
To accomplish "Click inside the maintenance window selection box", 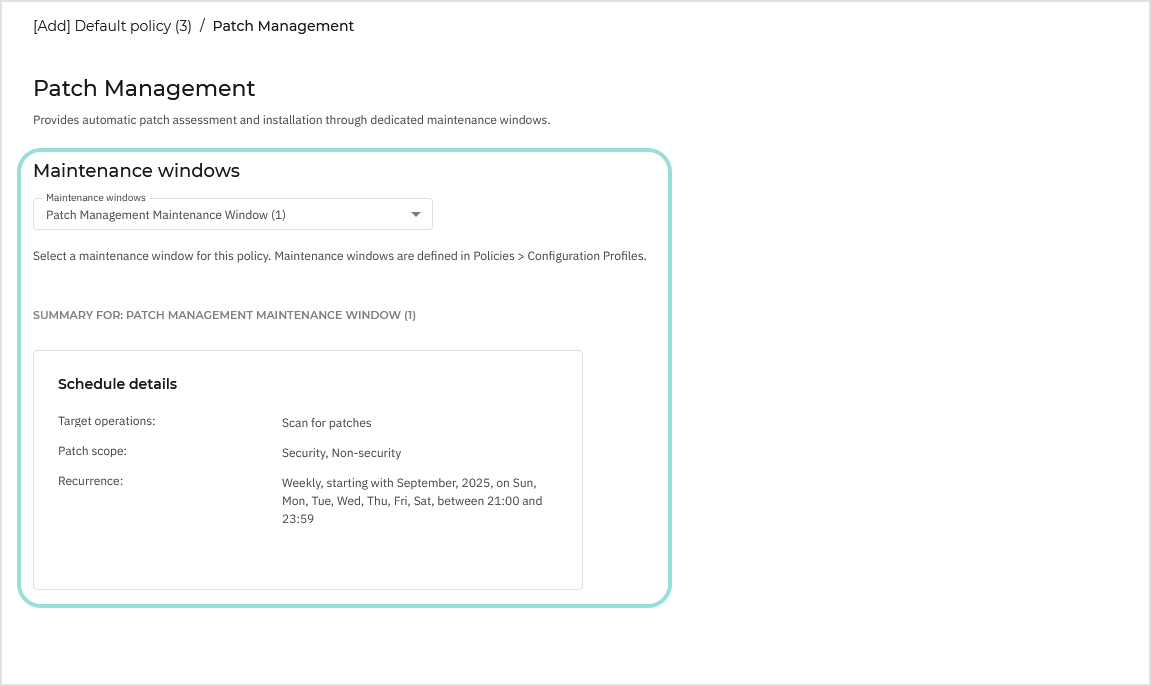I will [232, 214].
